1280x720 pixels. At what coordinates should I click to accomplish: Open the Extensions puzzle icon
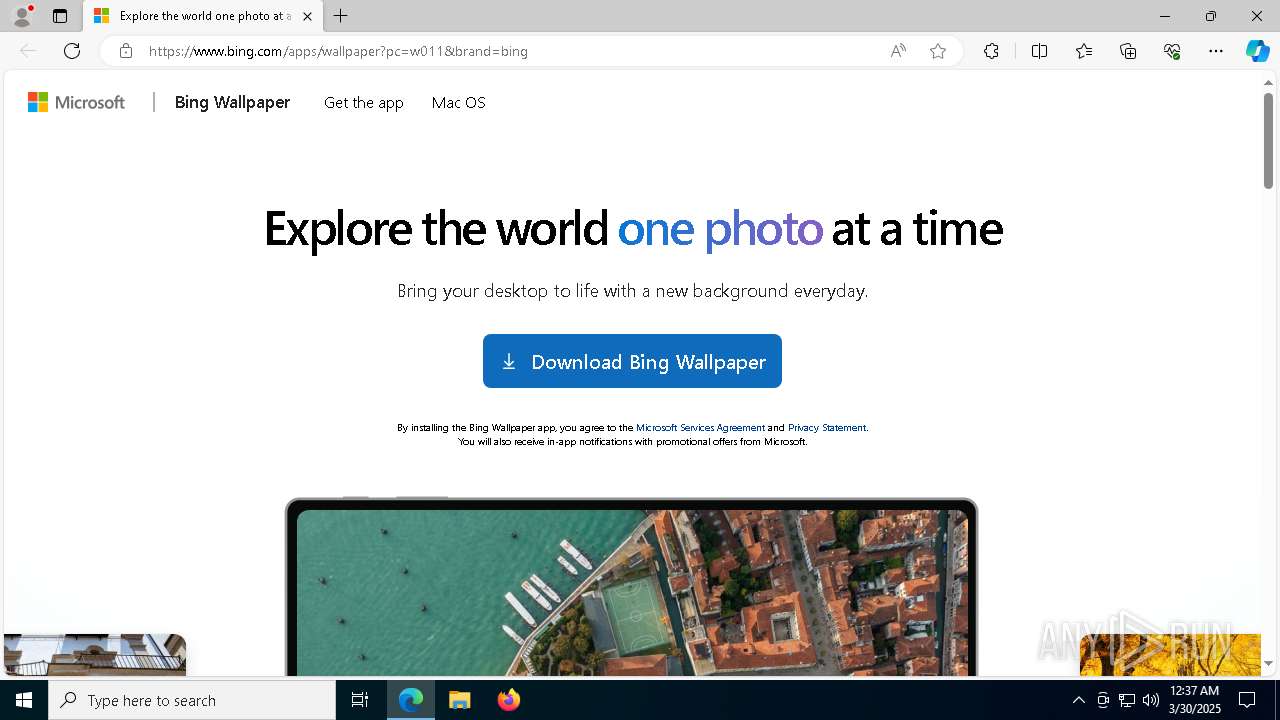click(991, 51)
